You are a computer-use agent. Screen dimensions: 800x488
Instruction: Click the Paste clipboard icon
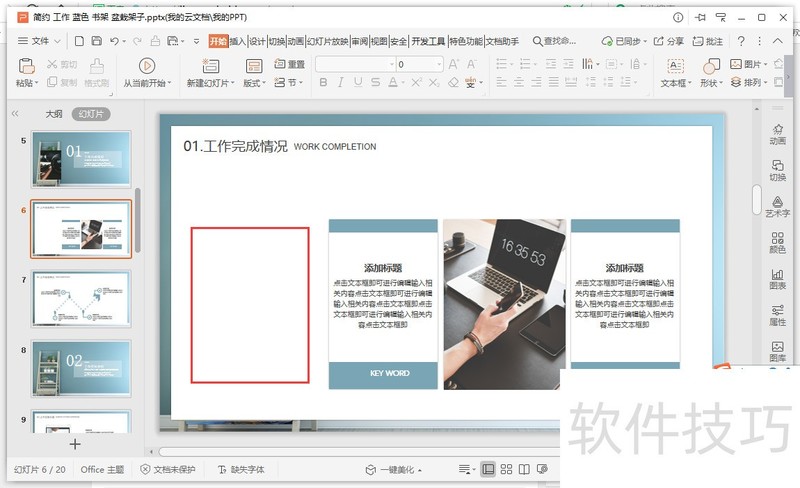27,66
